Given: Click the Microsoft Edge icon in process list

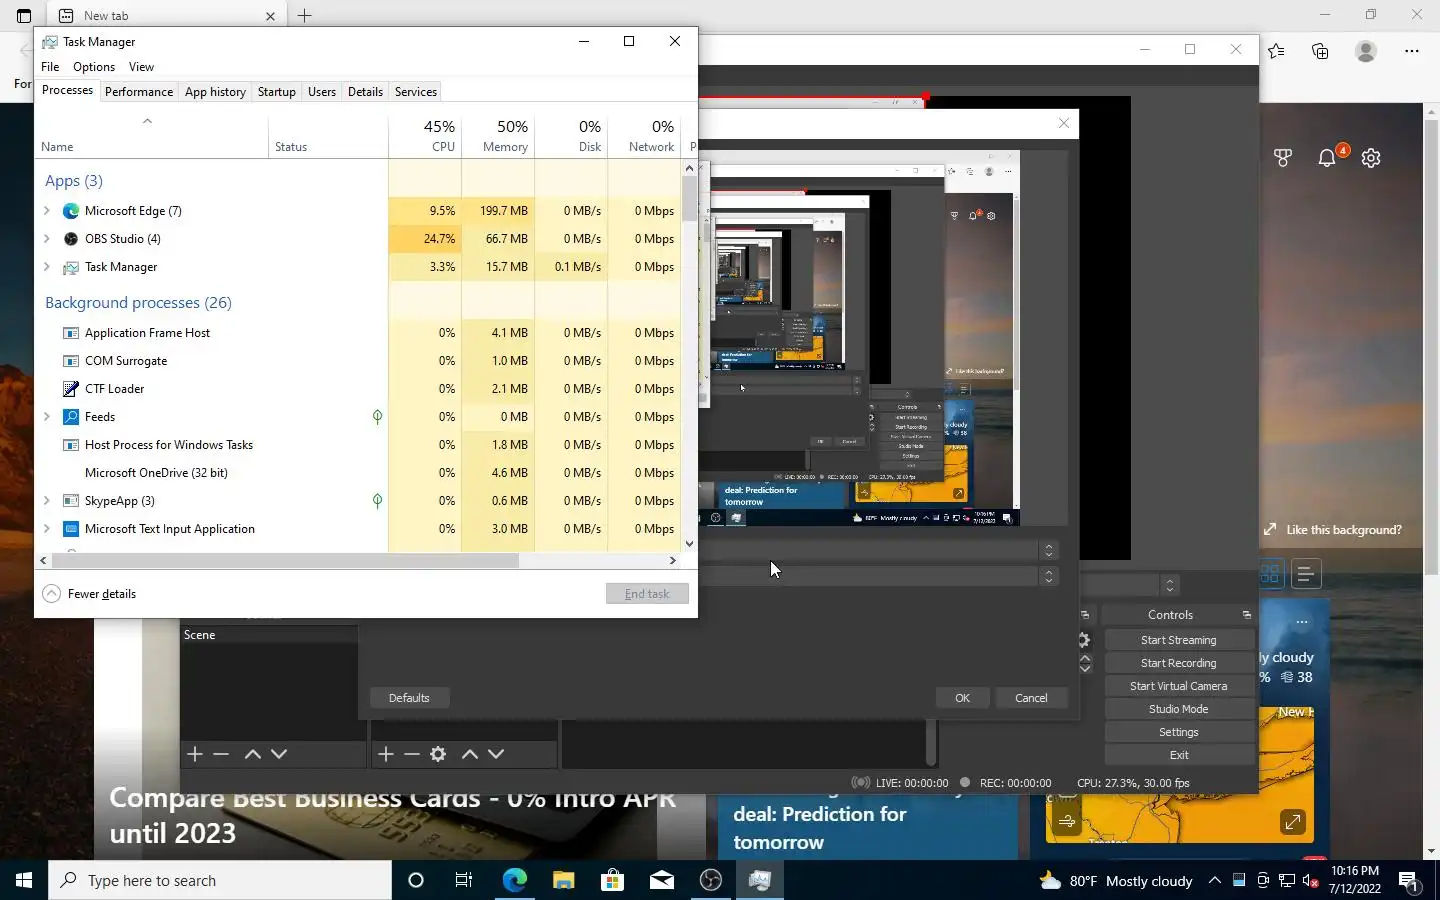Looking at the screenshot, I should (x=71, y=211).
